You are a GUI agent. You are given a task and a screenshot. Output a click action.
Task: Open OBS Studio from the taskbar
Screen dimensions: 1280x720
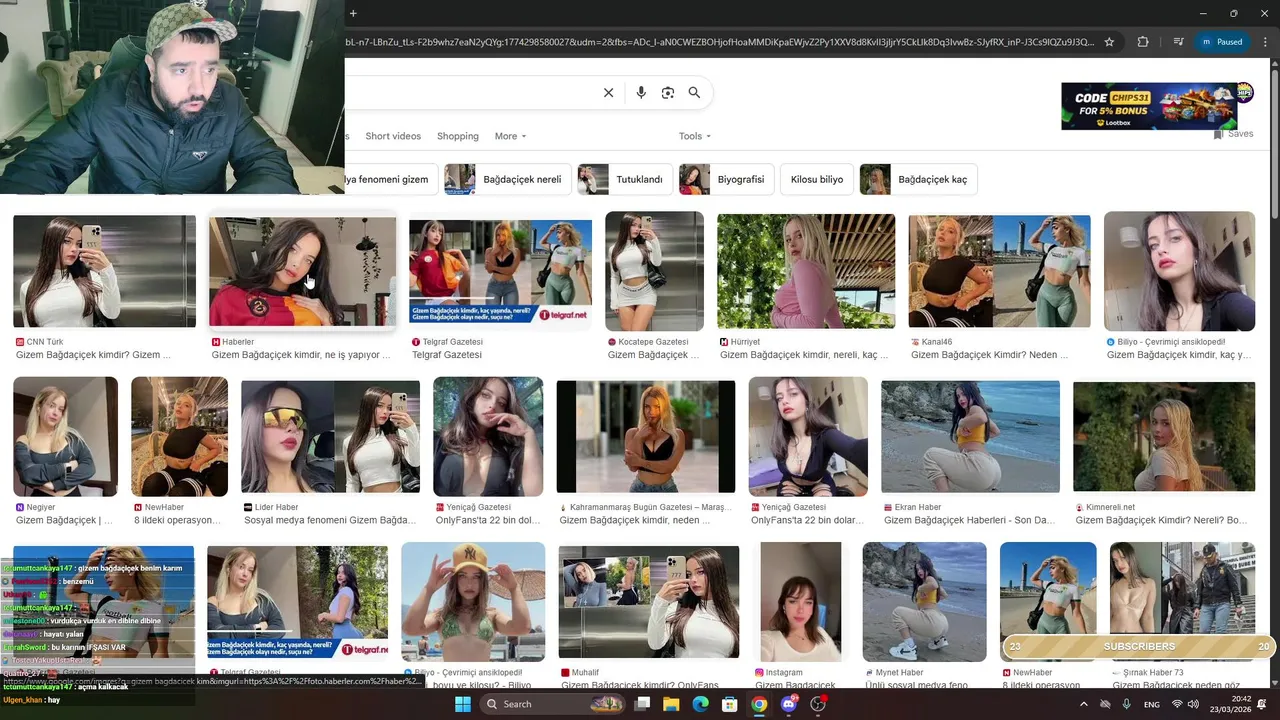(x=819, y=704)
